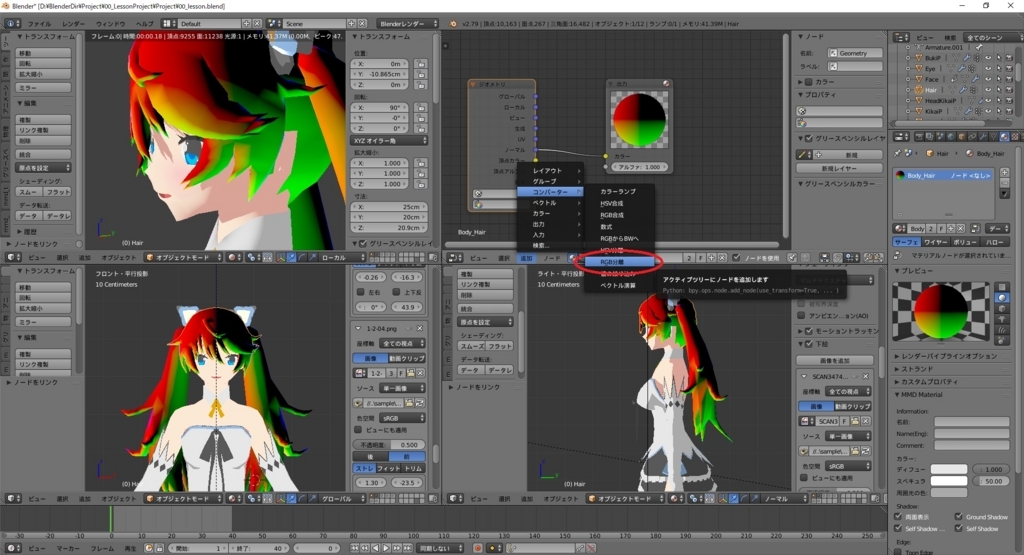Toggle visibility eye for BukiP object
The width and height of the screenshot is (1024, 555).
(x=988, y=57)
